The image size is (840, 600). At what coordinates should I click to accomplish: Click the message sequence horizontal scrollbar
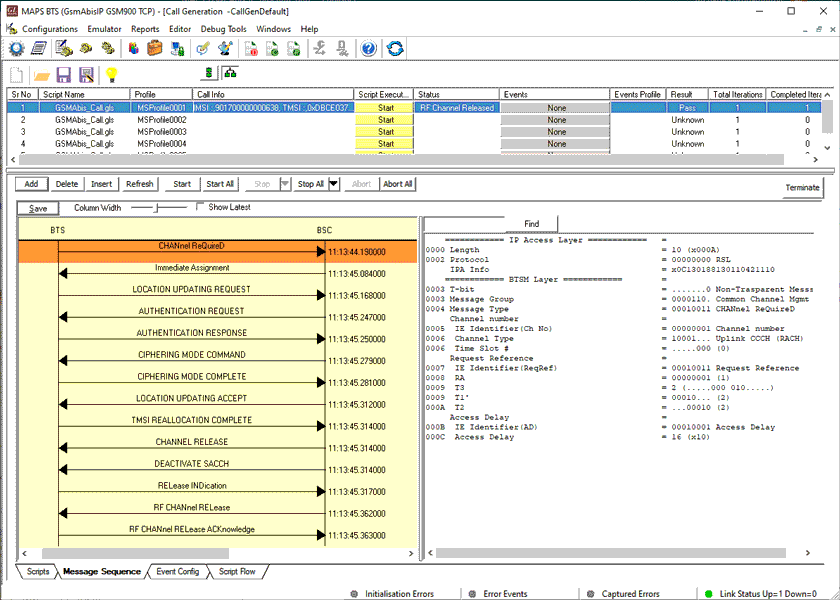coord(135,553)
